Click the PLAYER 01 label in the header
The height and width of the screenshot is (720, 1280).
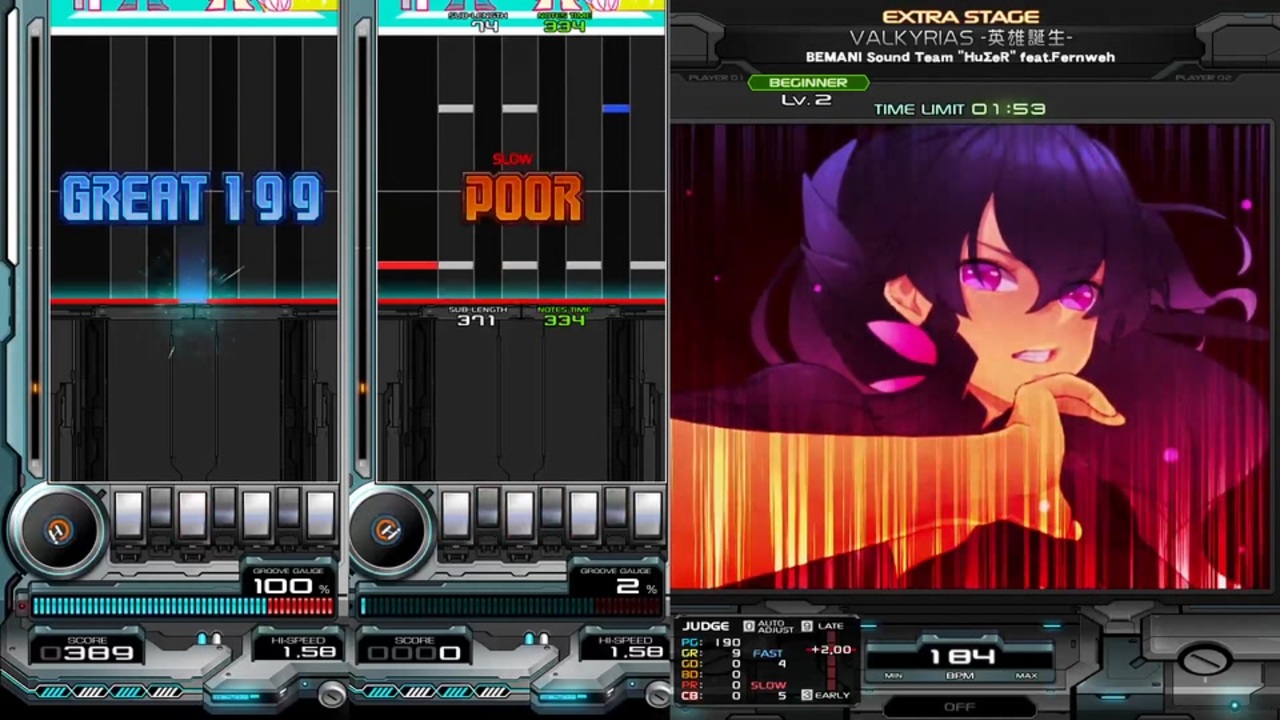pyautogui.click(x=716, y=78)
